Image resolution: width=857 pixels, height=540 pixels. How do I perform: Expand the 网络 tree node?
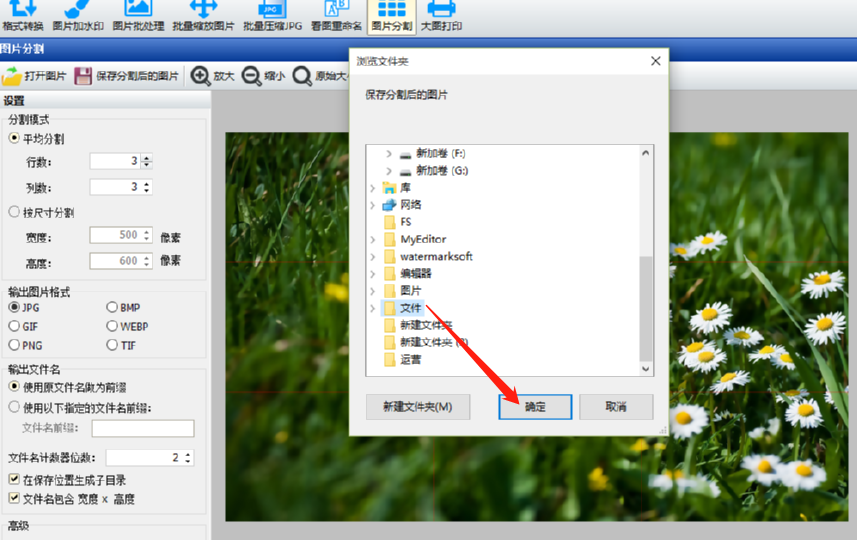coord(373,206)
